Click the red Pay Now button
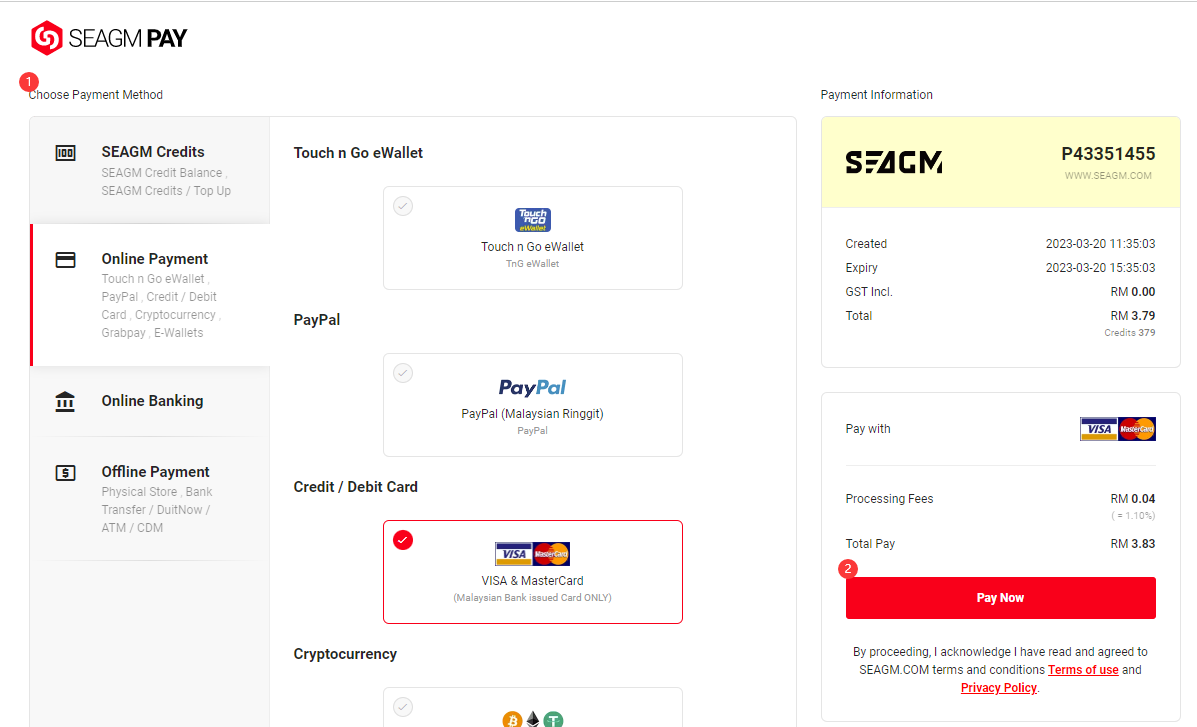Screen dimensions: 1197x727 [x=1000, y=598]
